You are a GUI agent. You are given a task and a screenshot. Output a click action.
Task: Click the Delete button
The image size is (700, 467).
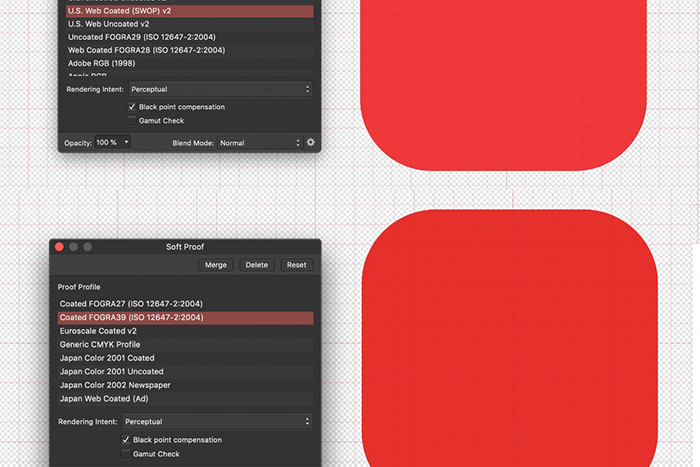[x=256, y=265]
